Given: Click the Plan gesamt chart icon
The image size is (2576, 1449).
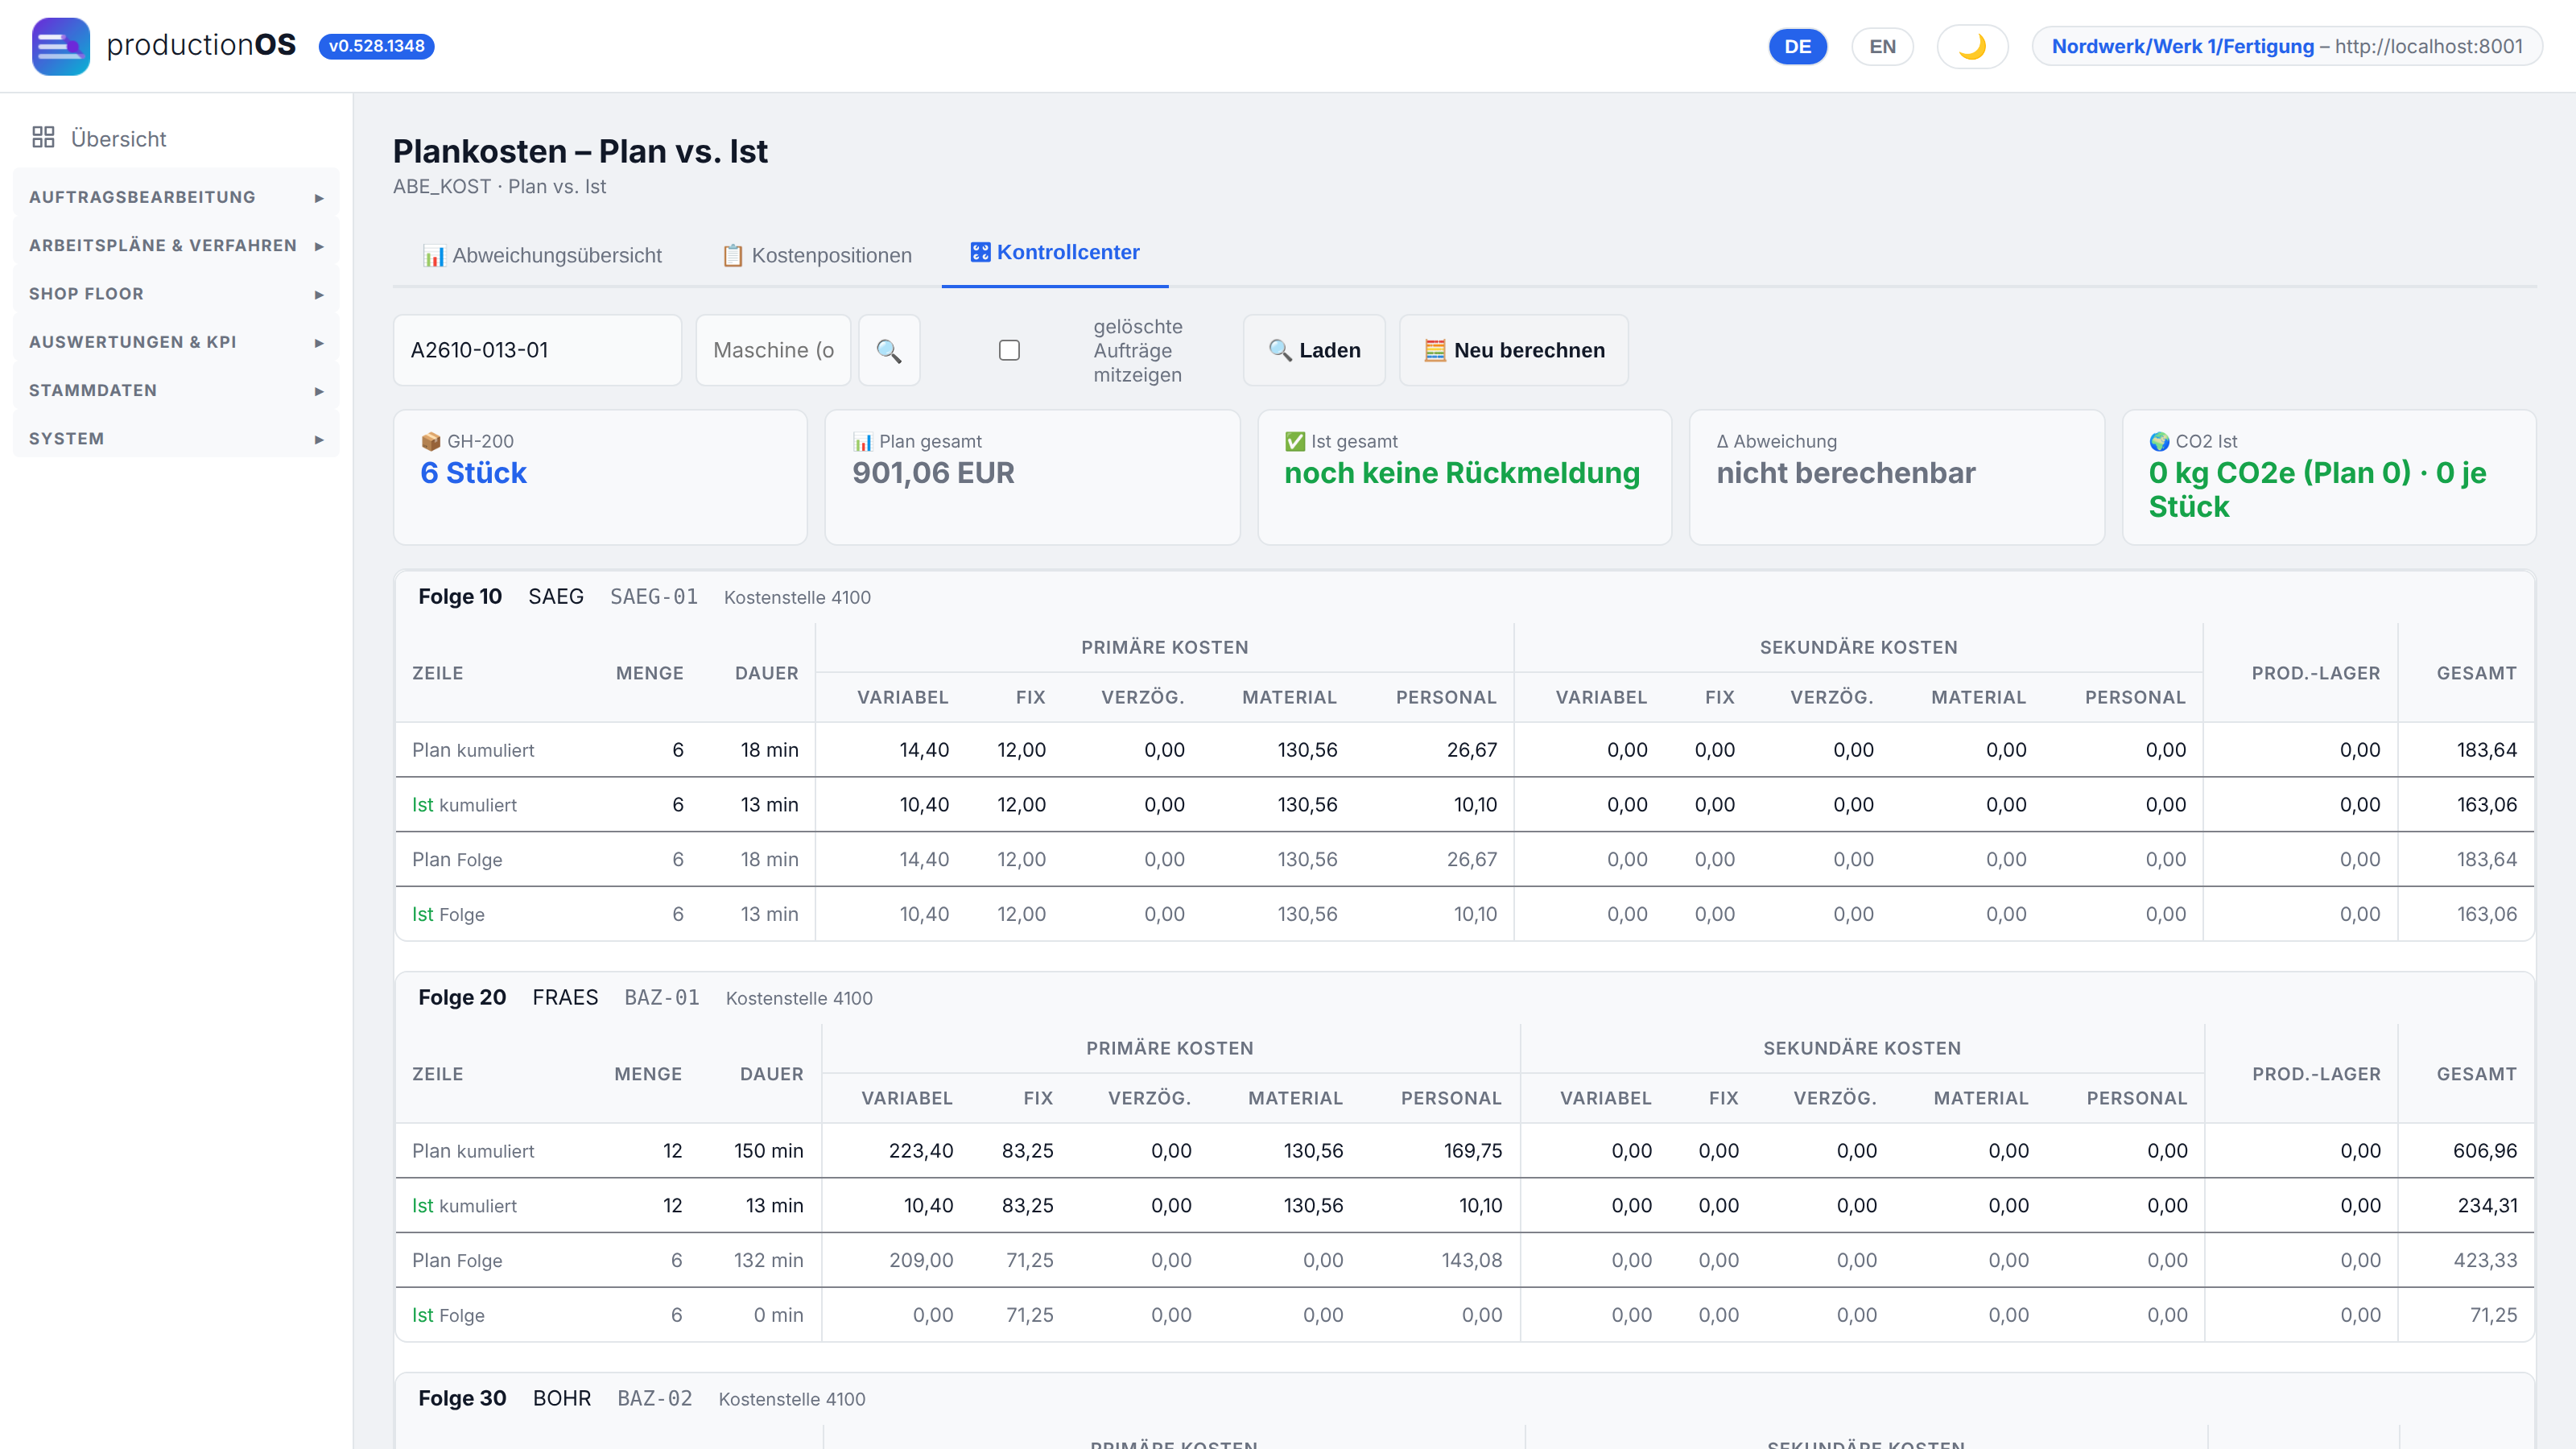Looking at the screenshot, I should [x=863, y=441].
